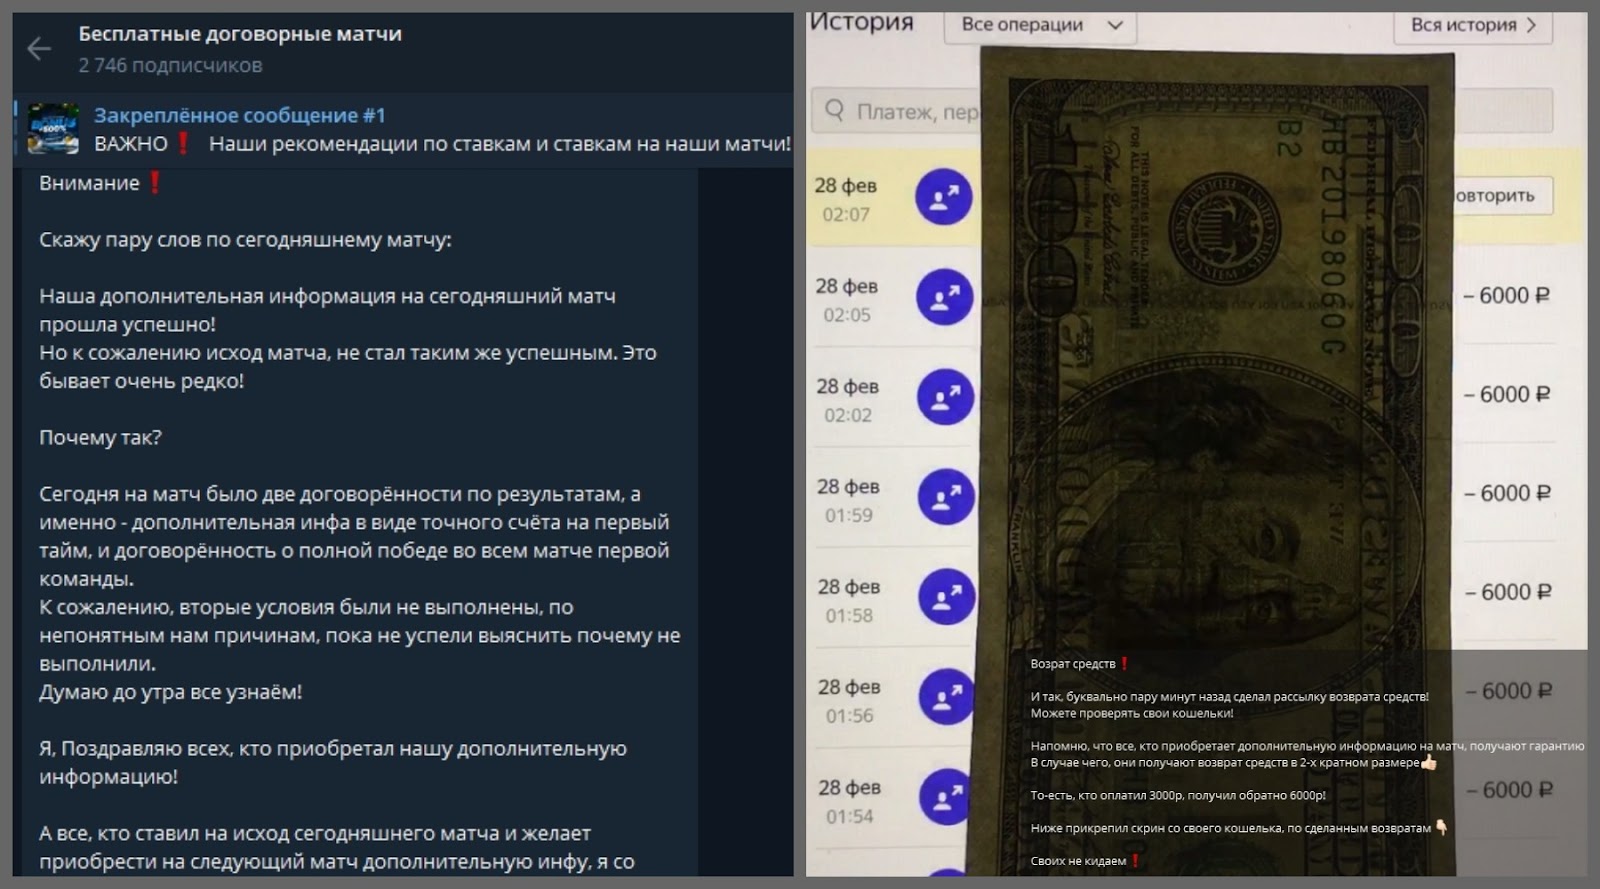
Task: Click the time 01:54 in operation history
Action: click(x=850, y=816)
